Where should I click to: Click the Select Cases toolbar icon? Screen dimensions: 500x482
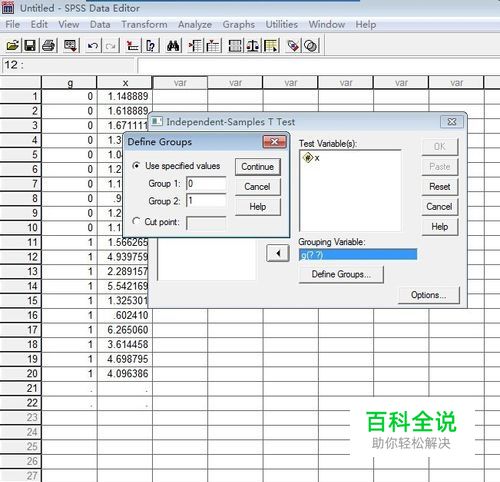(271, 46)
